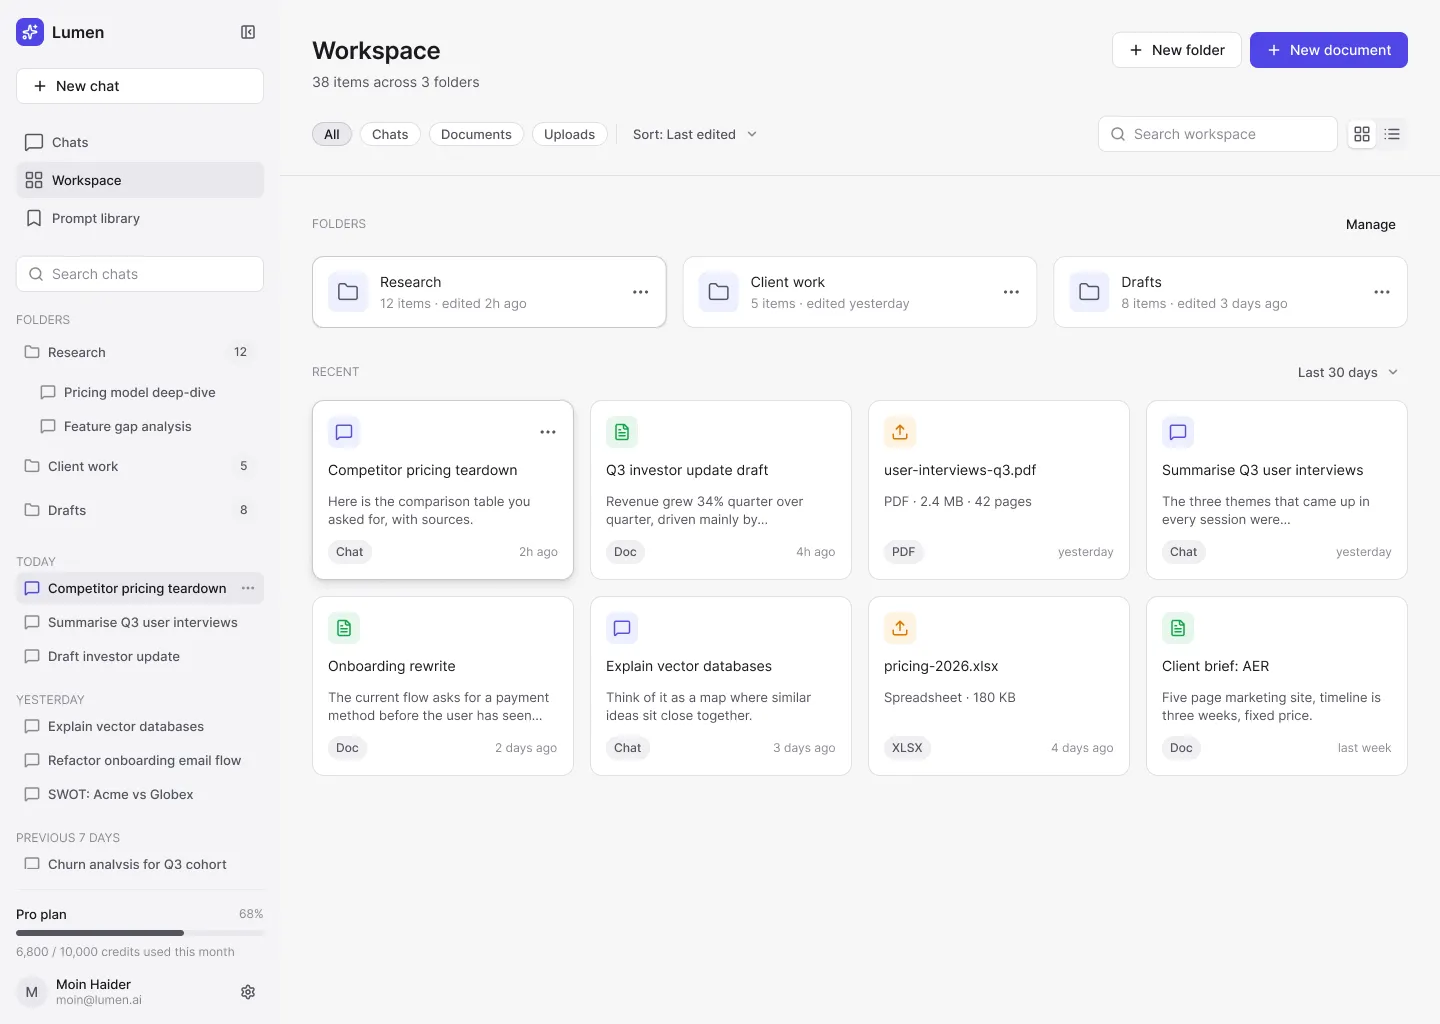This screenshot has width=1440, height=1024.
Task: Open Competitor pricing teardown card menu
Action: coord(548,432)
